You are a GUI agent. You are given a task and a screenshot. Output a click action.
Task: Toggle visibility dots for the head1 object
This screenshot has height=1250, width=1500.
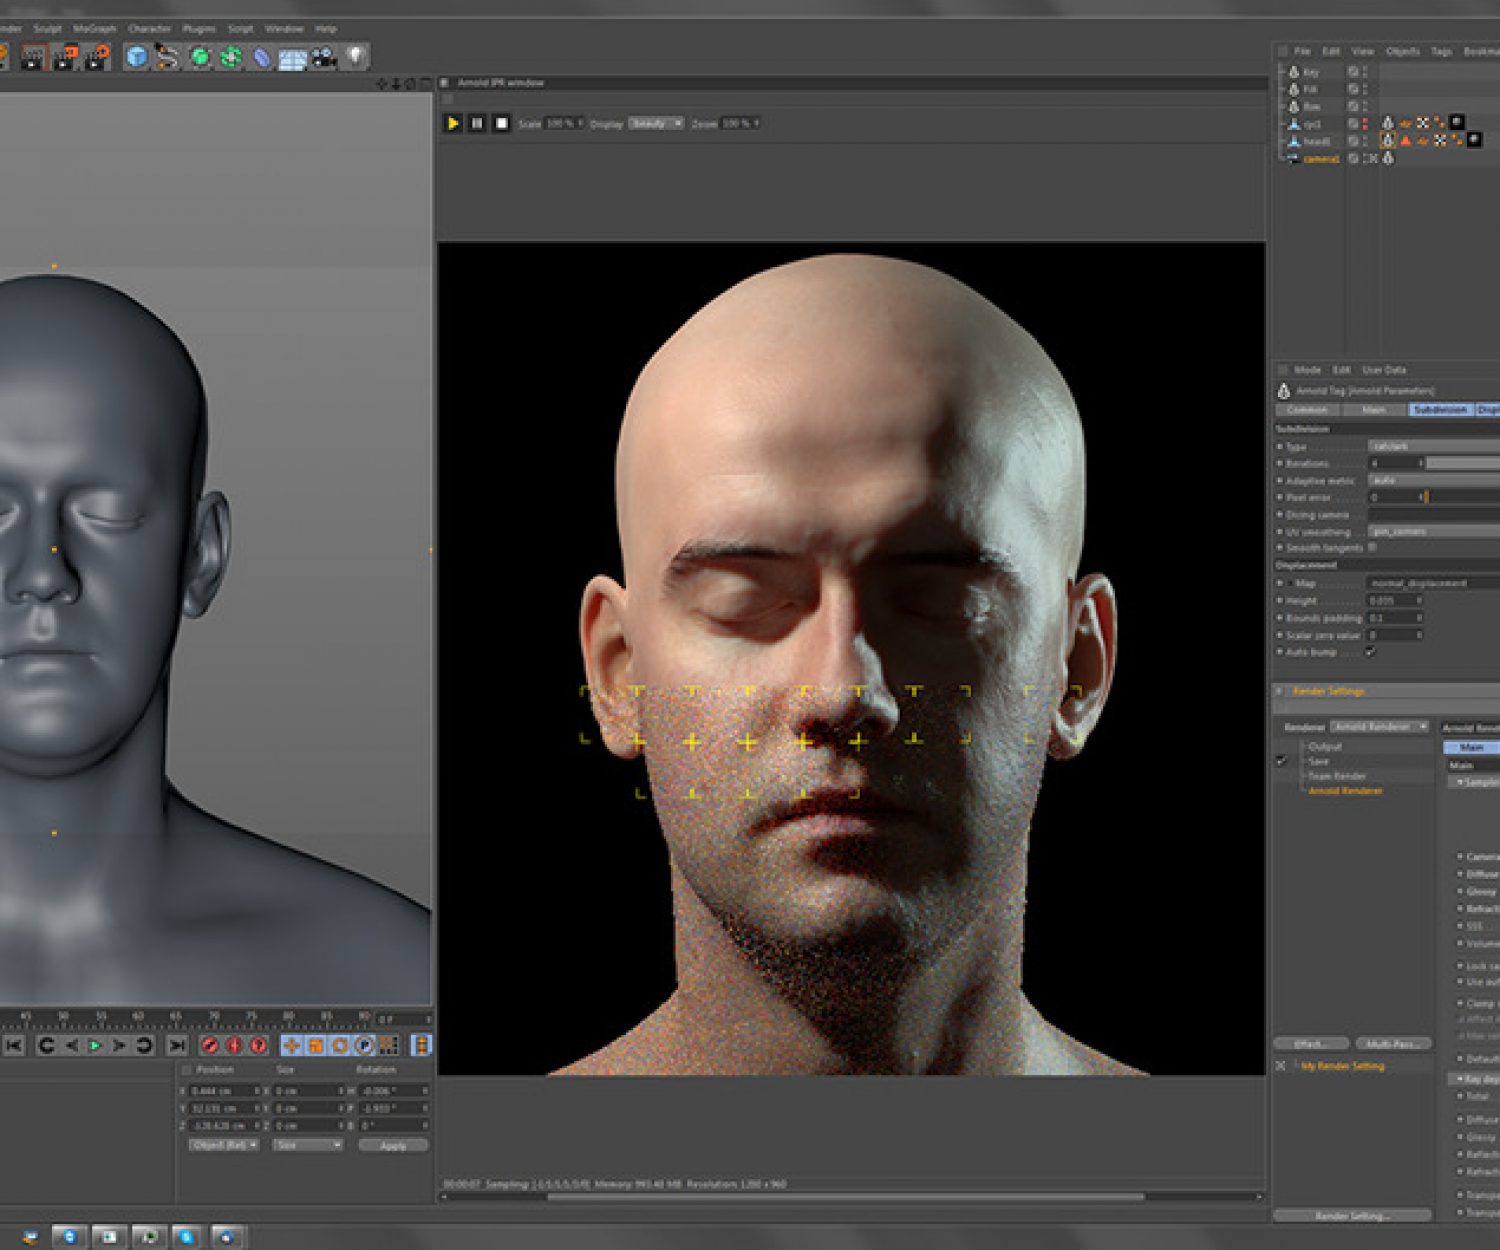click(1364, 141)
